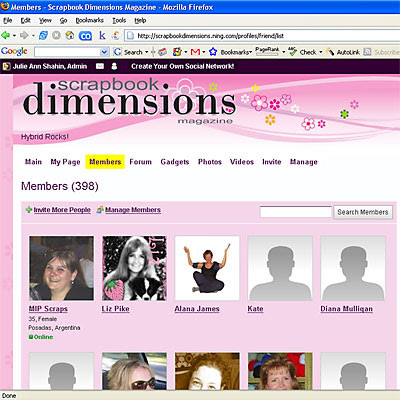Open the Photos tab

pyautogui.click(x=210, y=162)
